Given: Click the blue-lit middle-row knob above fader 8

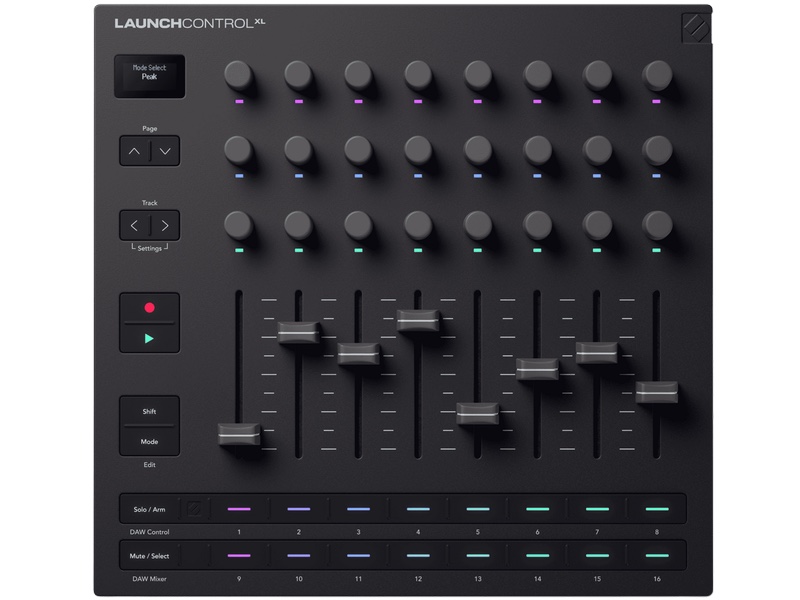Looking at the screenshot, I should [657, 150].
